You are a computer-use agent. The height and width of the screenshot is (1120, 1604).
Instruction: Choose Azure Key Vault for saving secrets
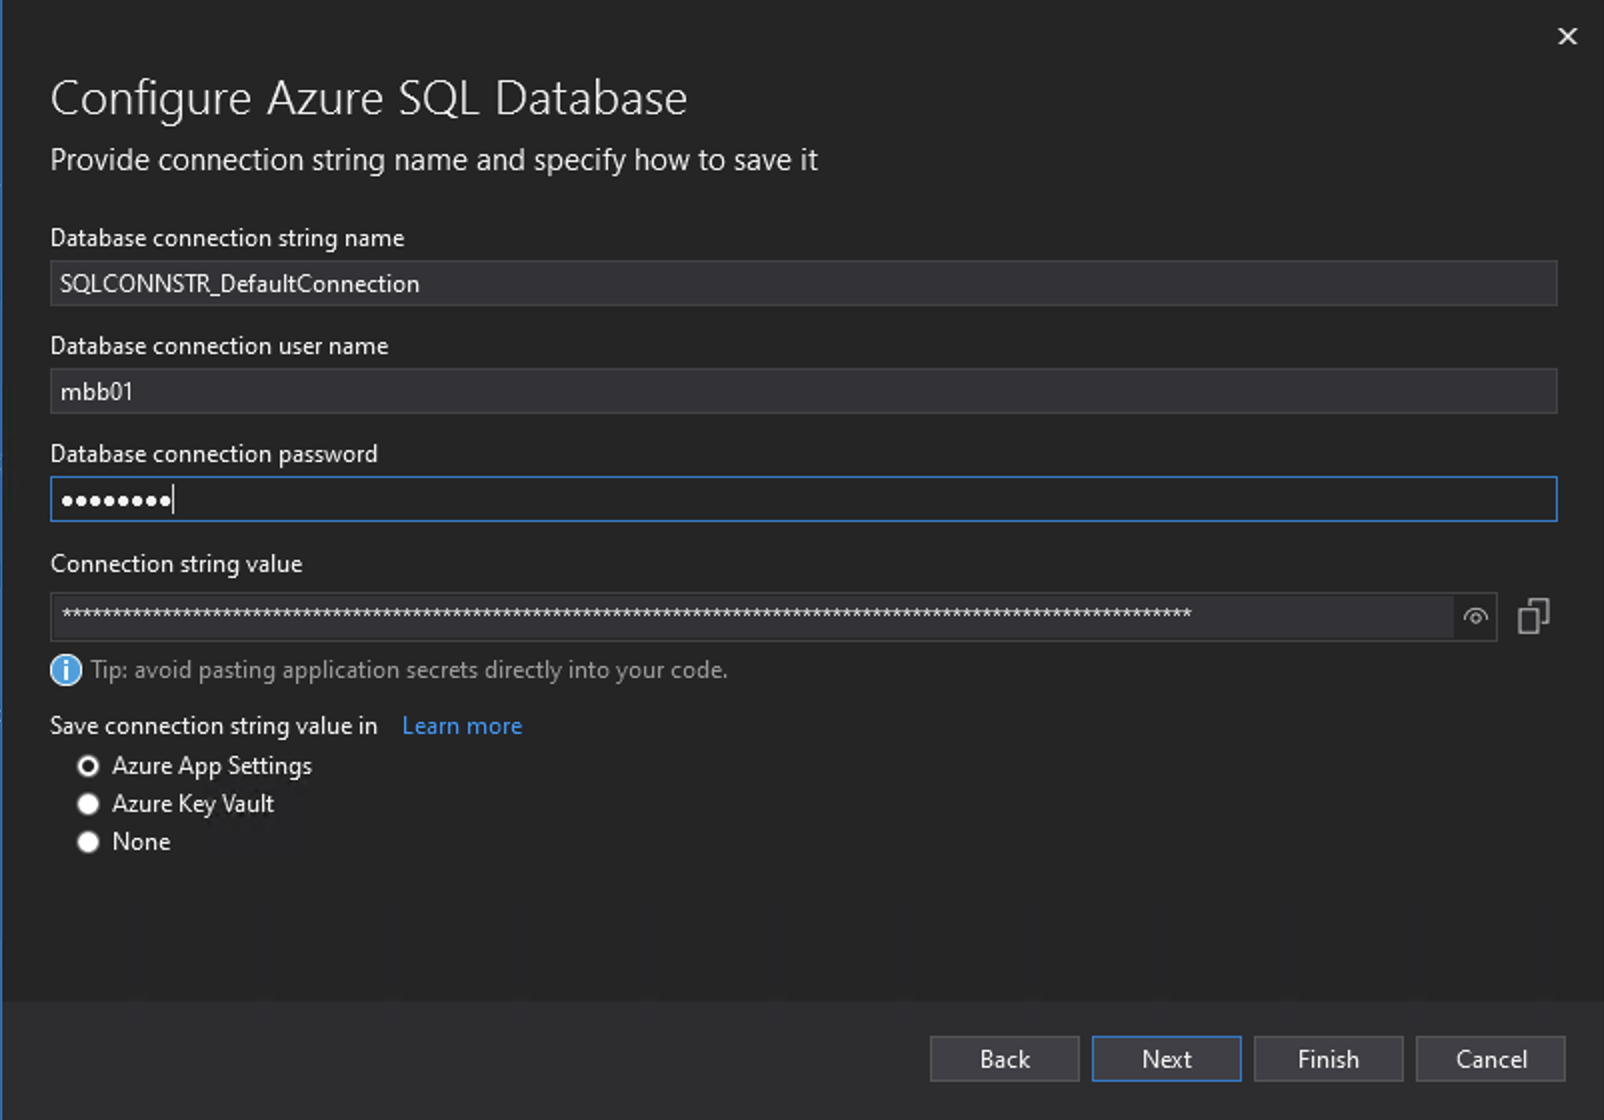[x=88, y=804]
